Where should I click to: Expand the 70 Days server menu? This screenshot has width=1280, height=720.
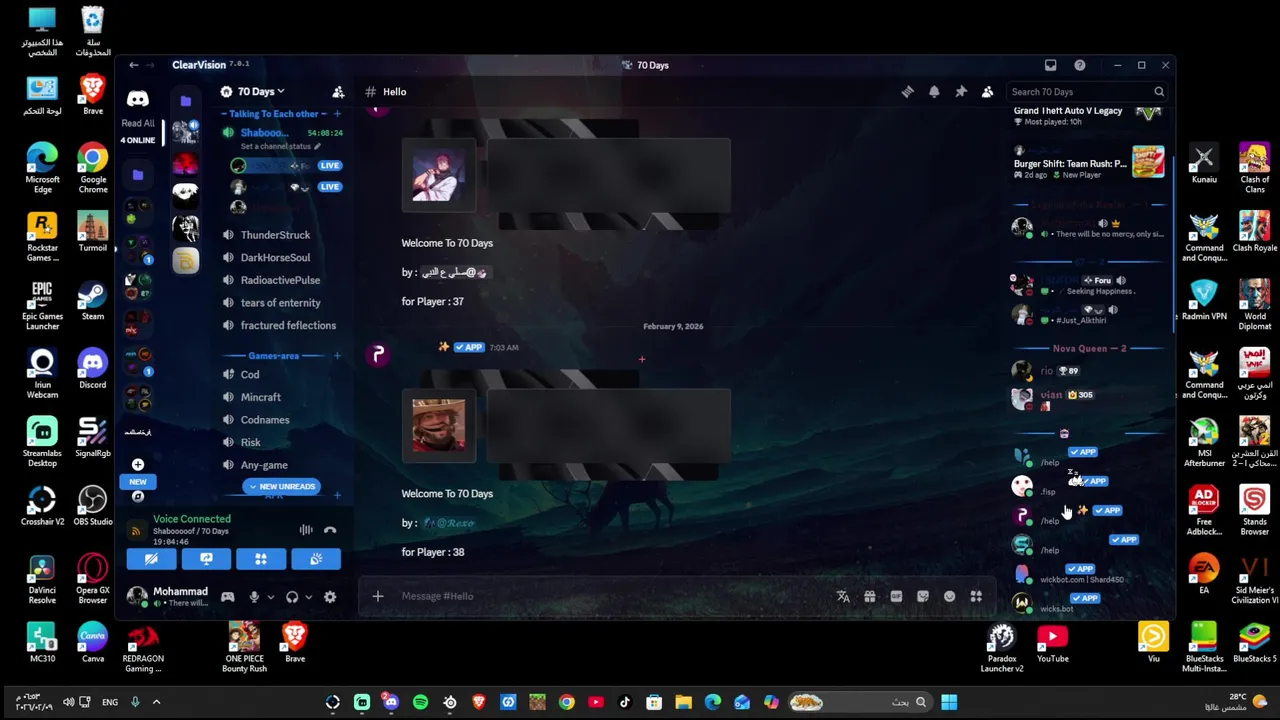[261, 91]
